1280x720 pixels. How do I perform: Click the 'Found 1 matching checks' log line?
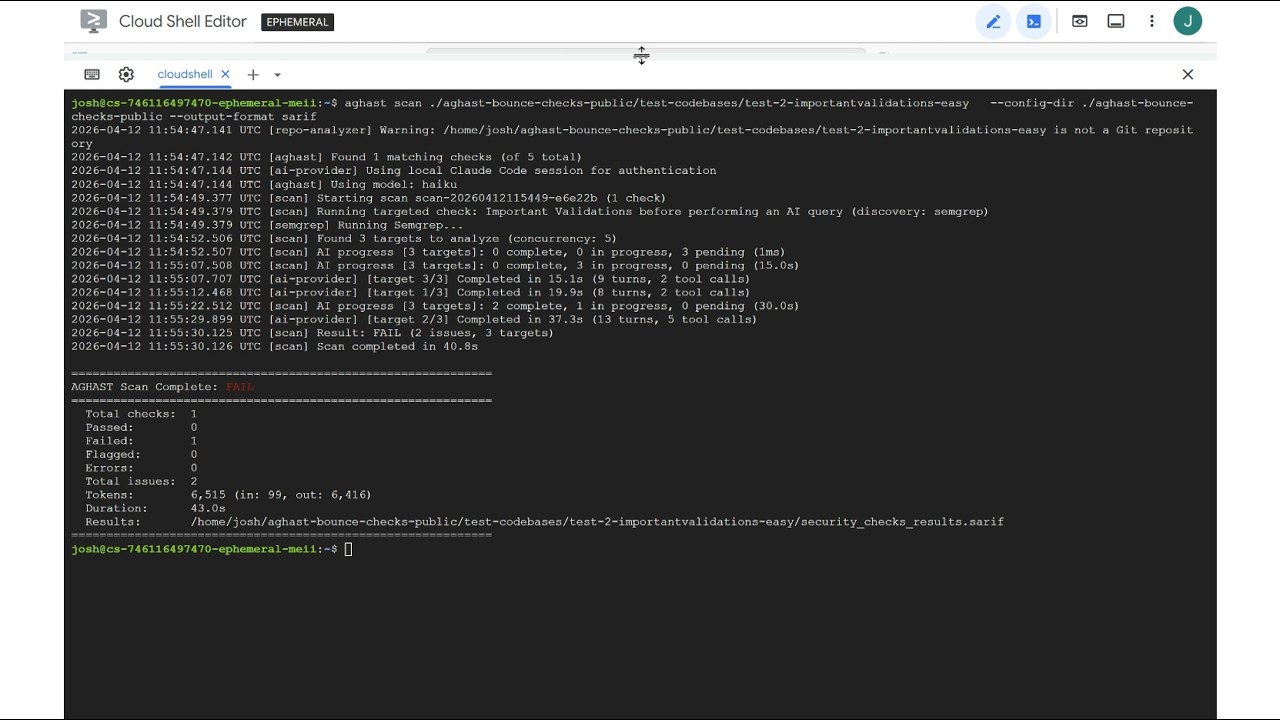click(326, 157)
